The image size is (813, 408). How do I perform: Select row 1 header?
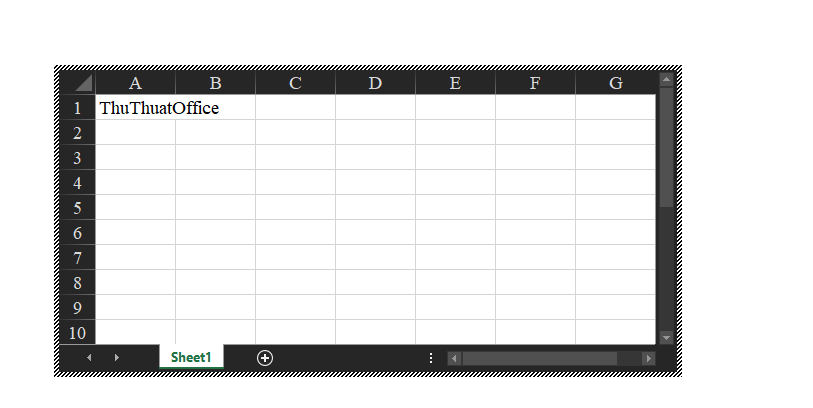tap(77, 108)
